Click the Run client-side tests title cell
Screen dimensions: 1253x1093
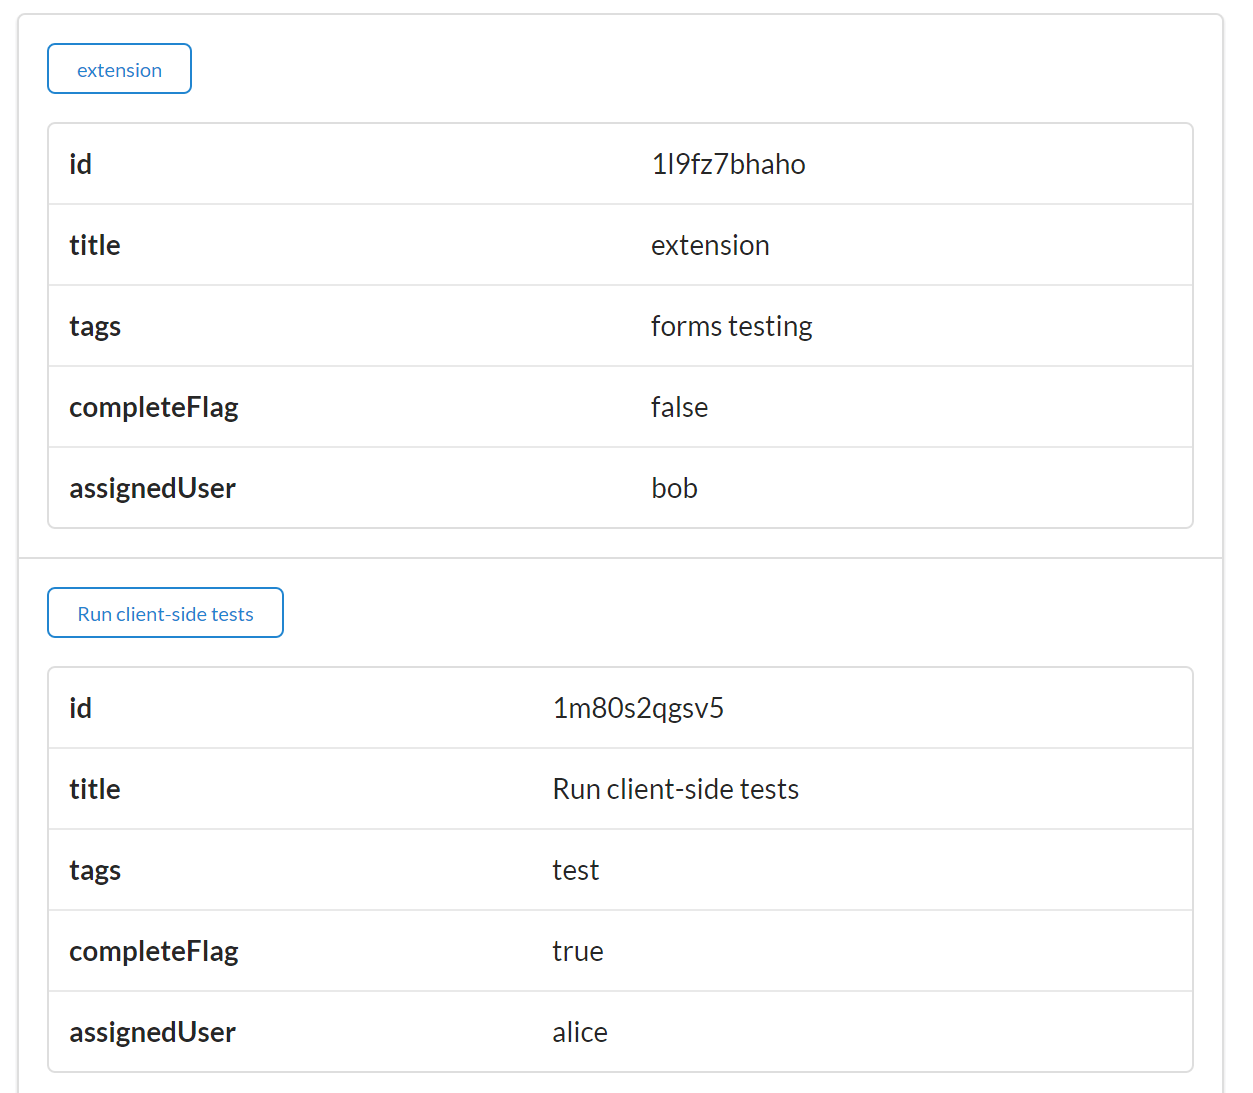[675, 789]
